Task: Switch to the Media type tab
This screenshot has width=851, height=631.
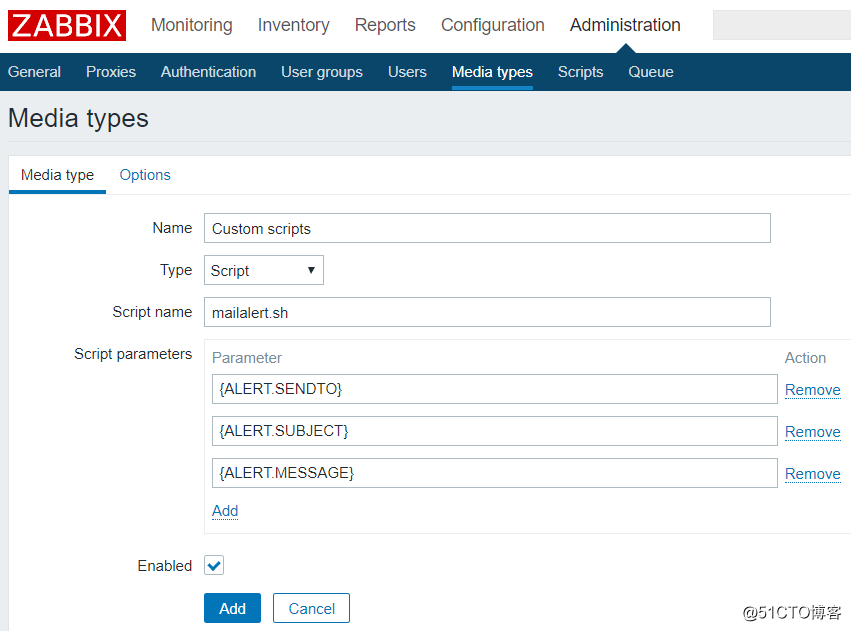Action: pyautogui.click(x=58, y=175)
